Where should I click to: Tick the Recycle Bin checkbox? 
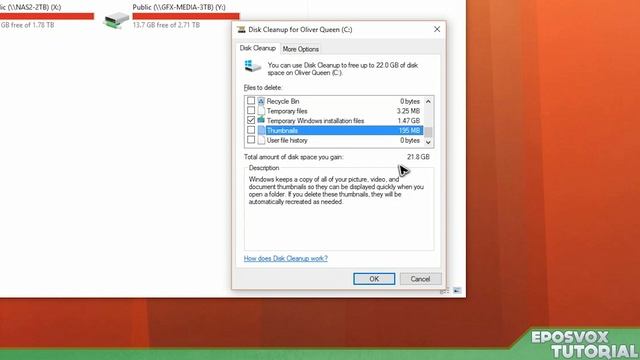click(x=251, y=101)
